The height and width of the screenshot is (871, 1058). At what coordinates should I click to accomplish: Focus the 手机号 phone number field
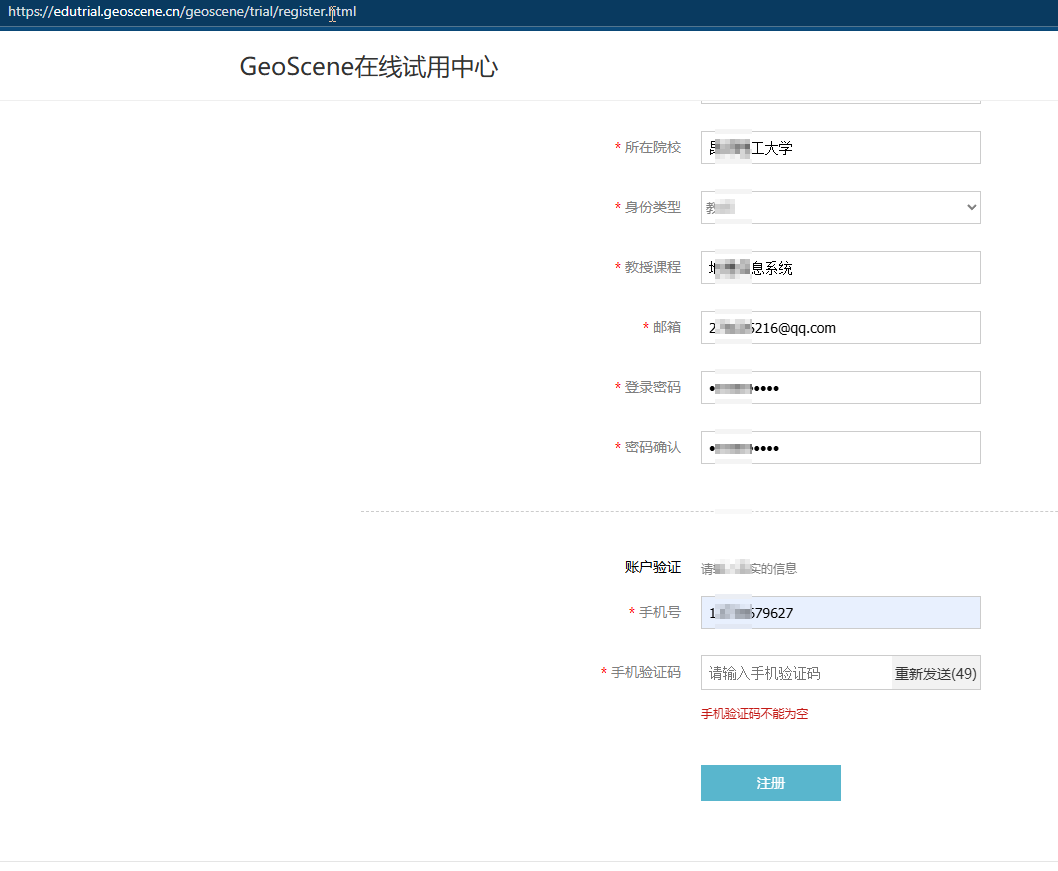840,613
